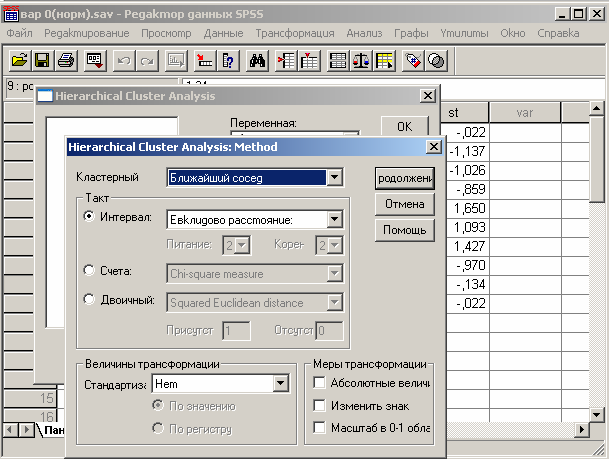Select the Интервал radio button
The image size is (609, 459).
(89, 216)
